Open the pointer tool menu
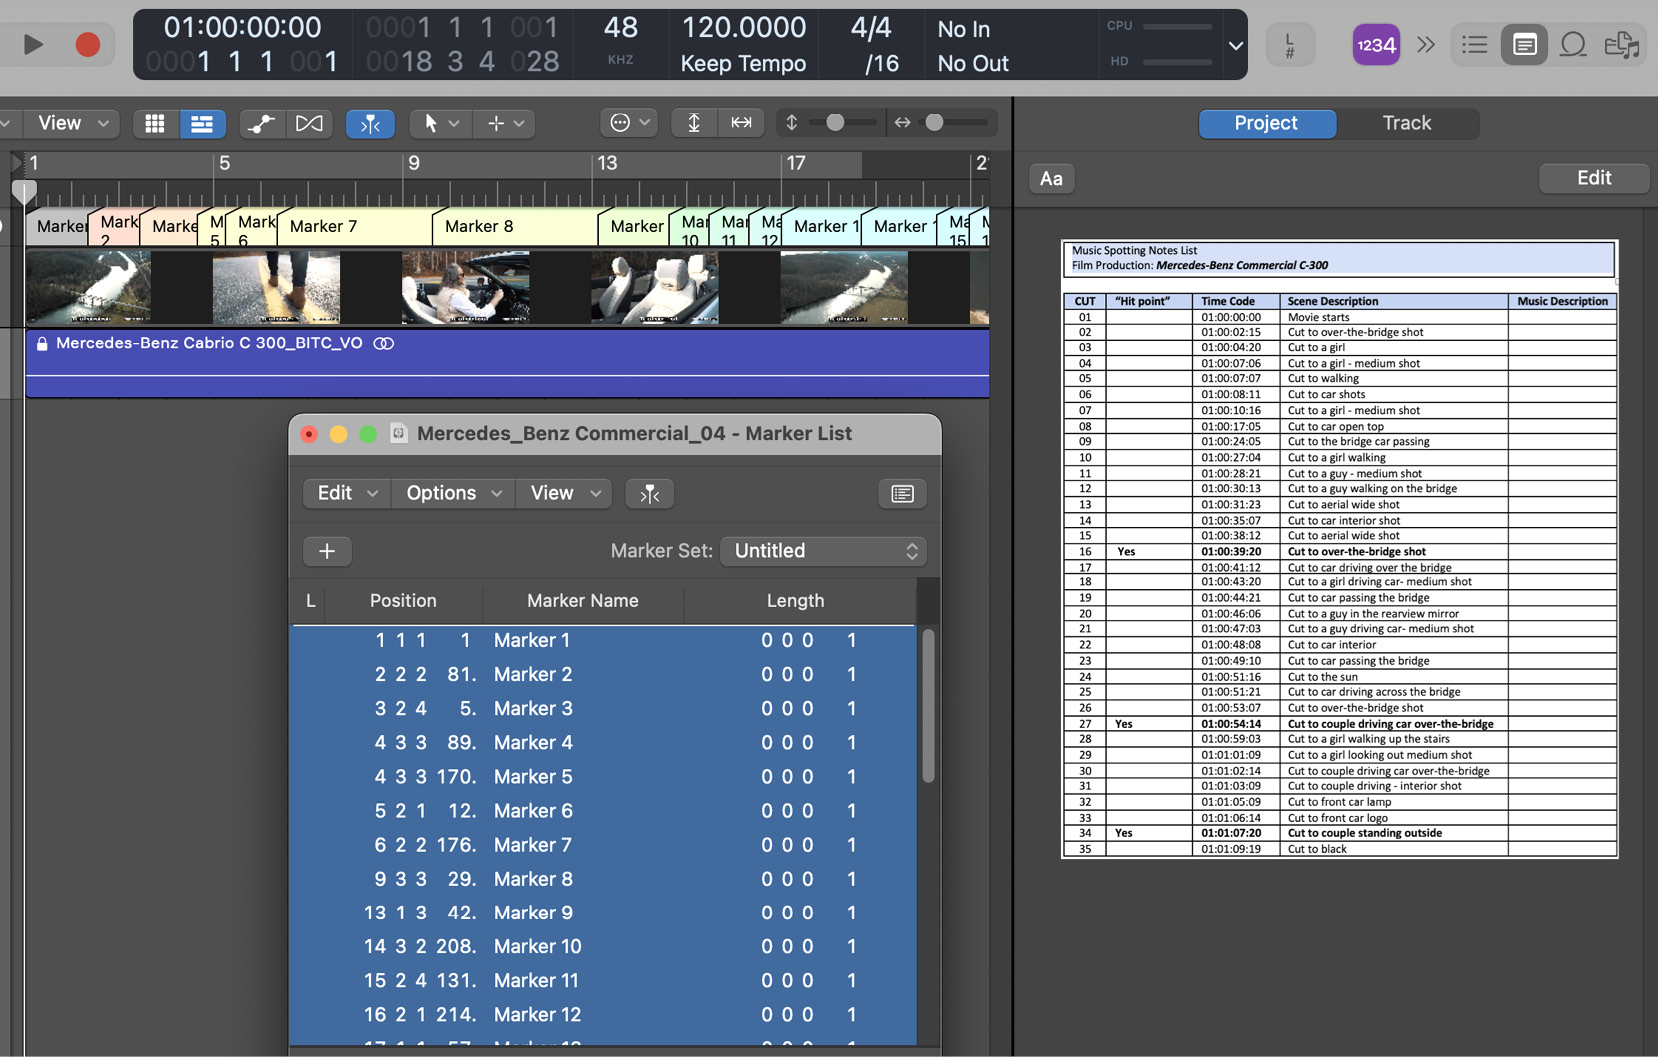This screenshot has height=1057, width=1658. pyautogui.click(x=439, y=123)
